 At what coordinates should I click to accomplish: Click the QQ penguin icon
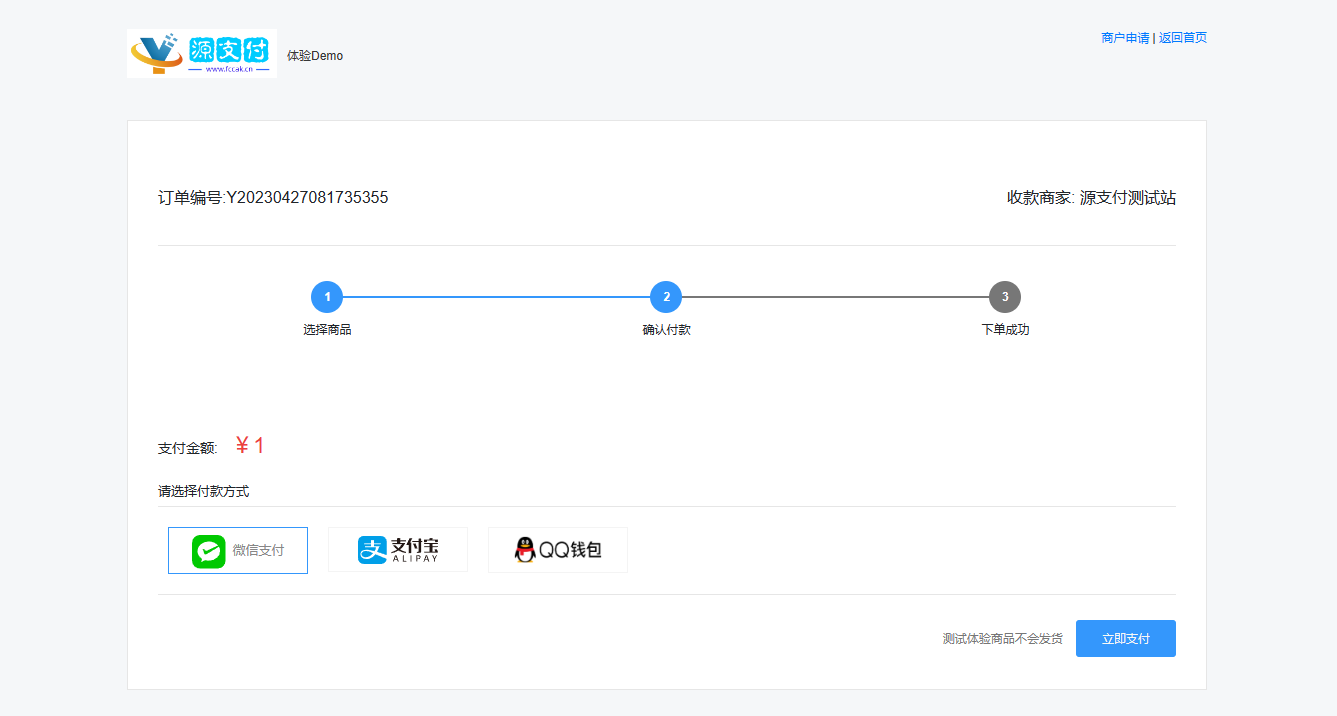click(x=525, y=550)
